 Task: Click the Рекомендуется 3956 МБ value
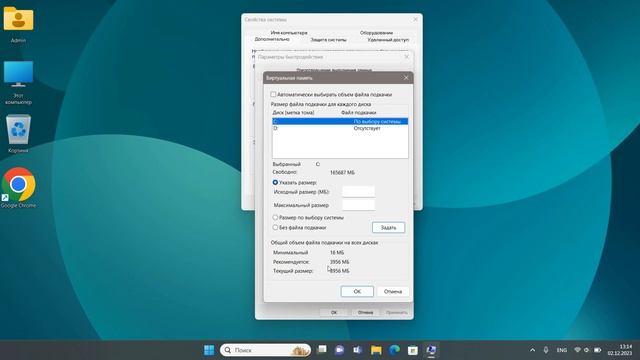click(x=339, y=262)
